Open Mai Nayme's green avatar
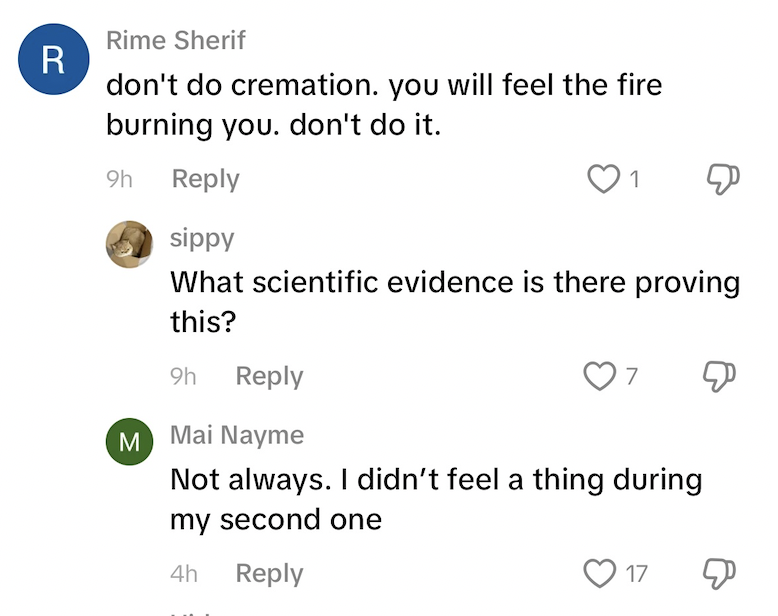The width and height of the screenshot is (778, 616). (130, 442)
